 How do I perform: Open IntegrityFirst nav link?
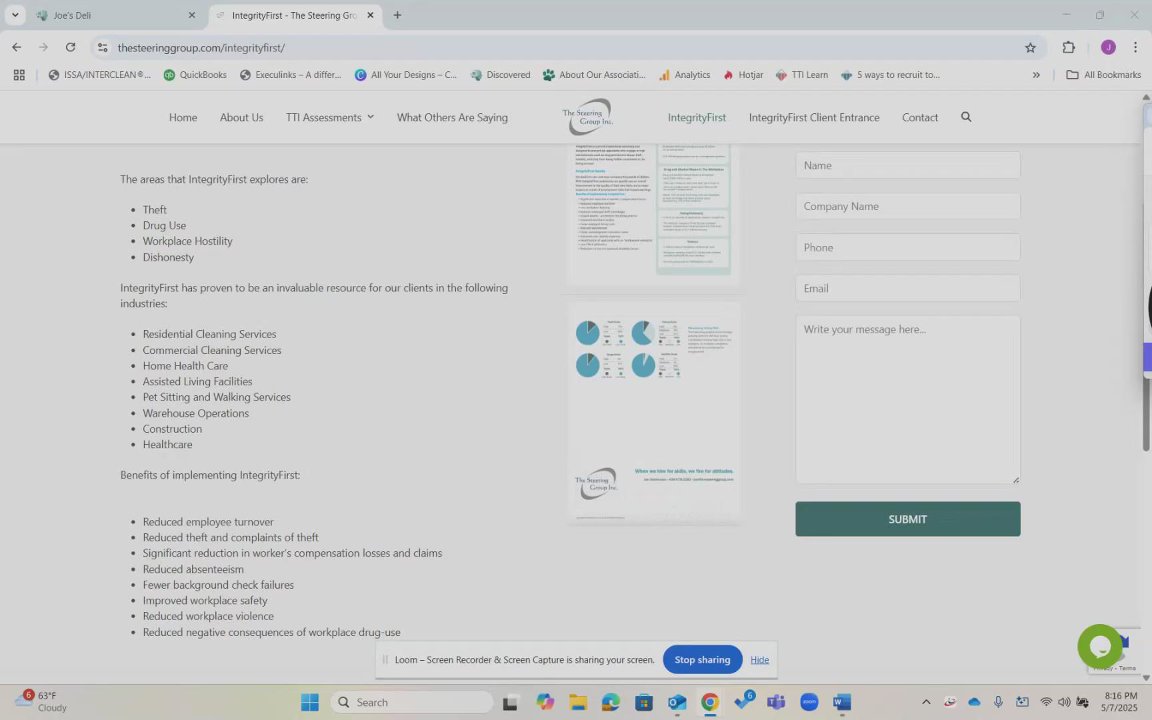coord(696,117)
